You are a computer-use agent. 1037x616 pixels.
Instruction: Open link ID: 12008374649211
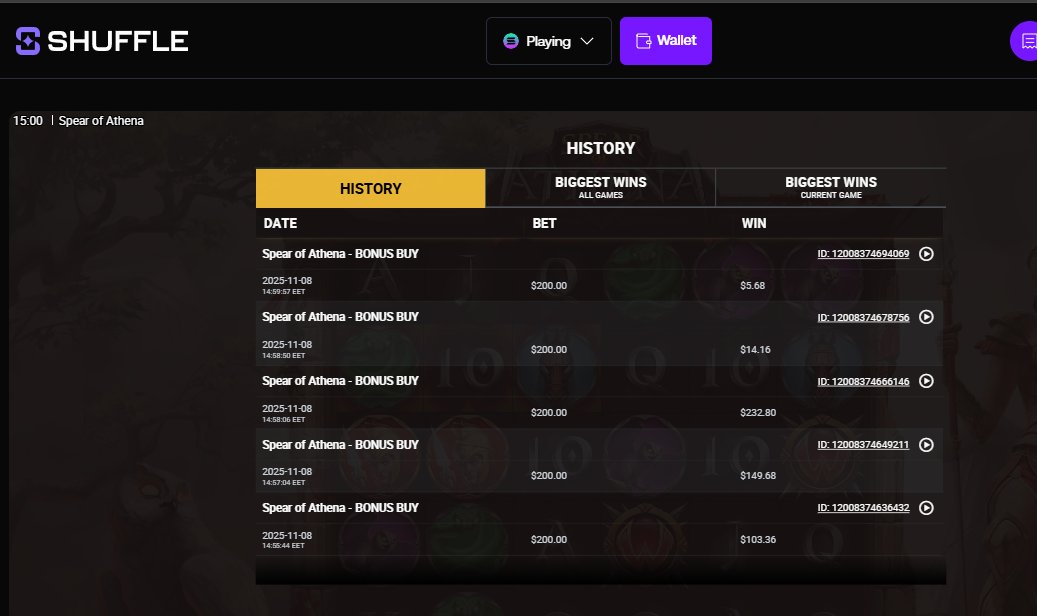(x=863, y=445)
